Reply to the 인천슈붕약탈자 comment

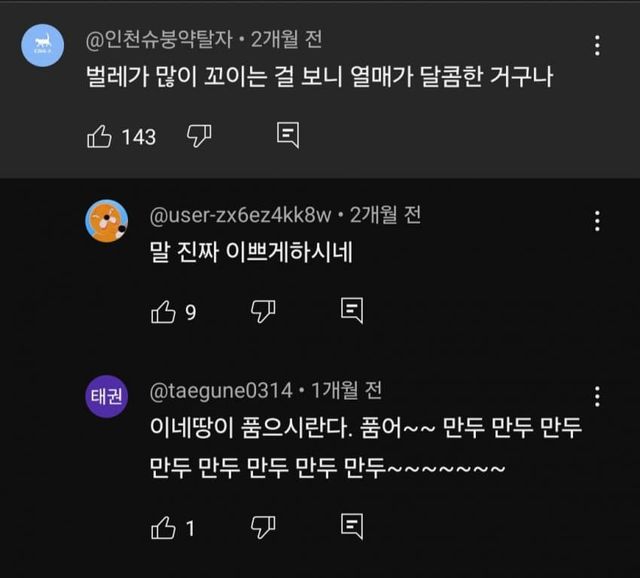click(x=288, y=136)
